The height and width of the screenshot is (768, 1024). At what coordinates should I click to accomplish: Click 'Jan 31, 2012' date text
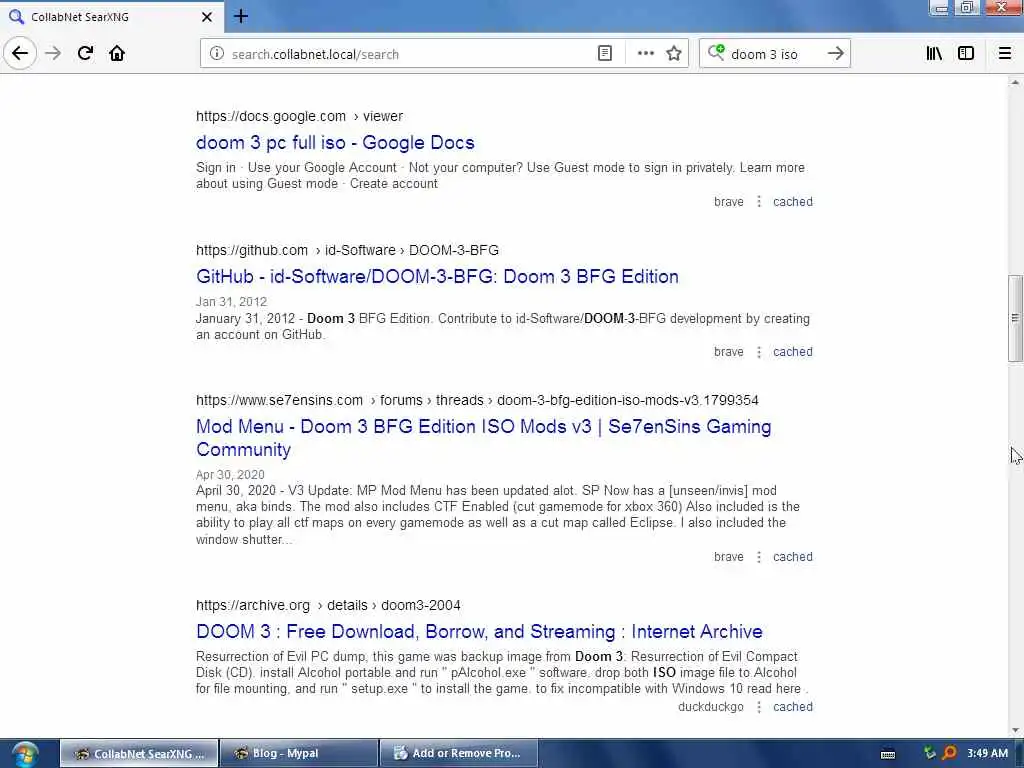[x=231, y=302]
